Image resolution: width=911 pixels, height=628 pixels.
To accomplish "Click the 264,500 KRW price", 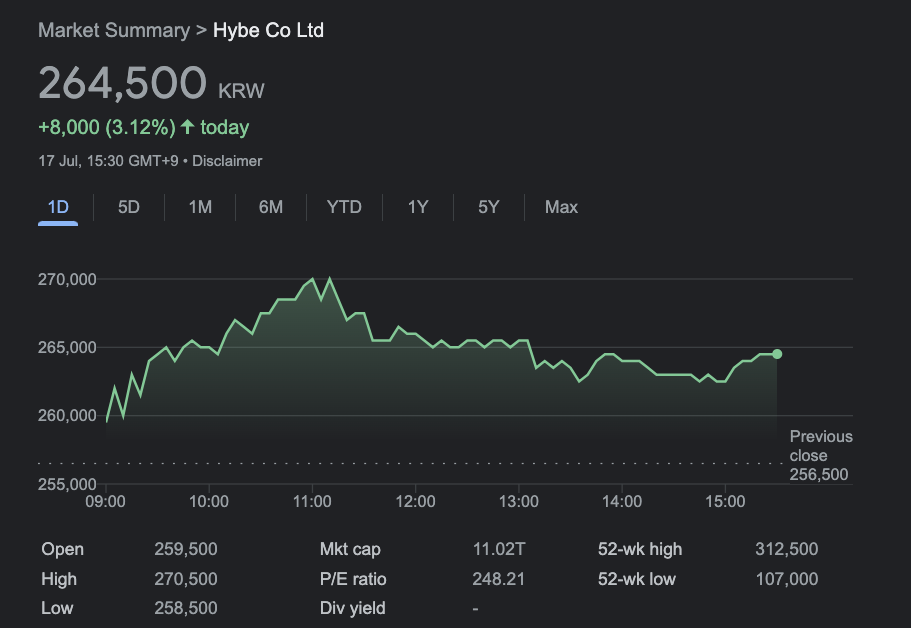I will 151,82.
